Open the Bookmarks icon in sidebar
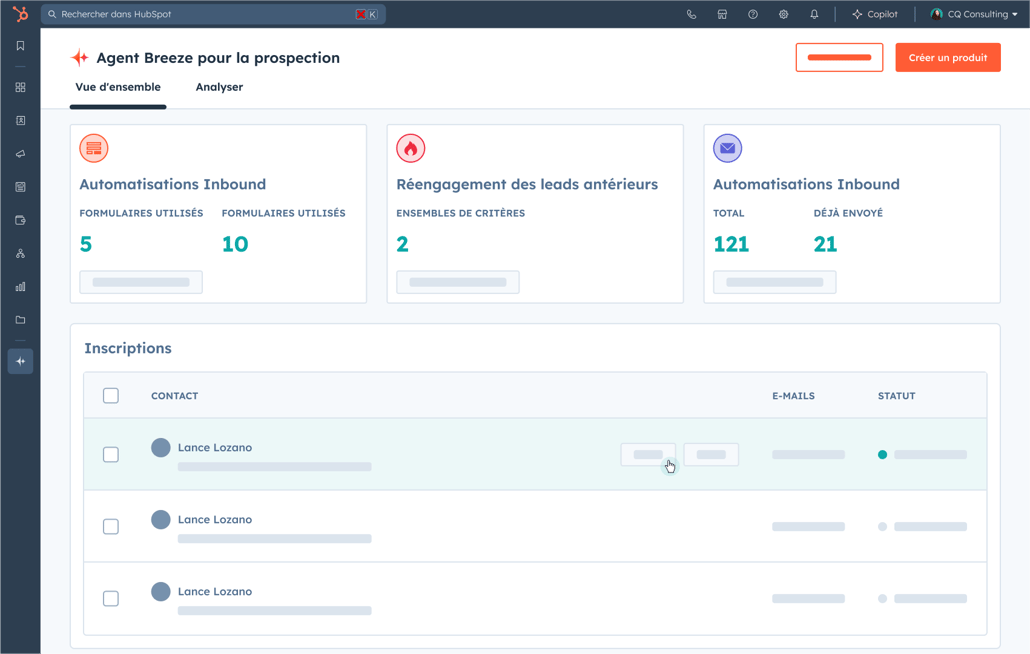 [20, 46]
